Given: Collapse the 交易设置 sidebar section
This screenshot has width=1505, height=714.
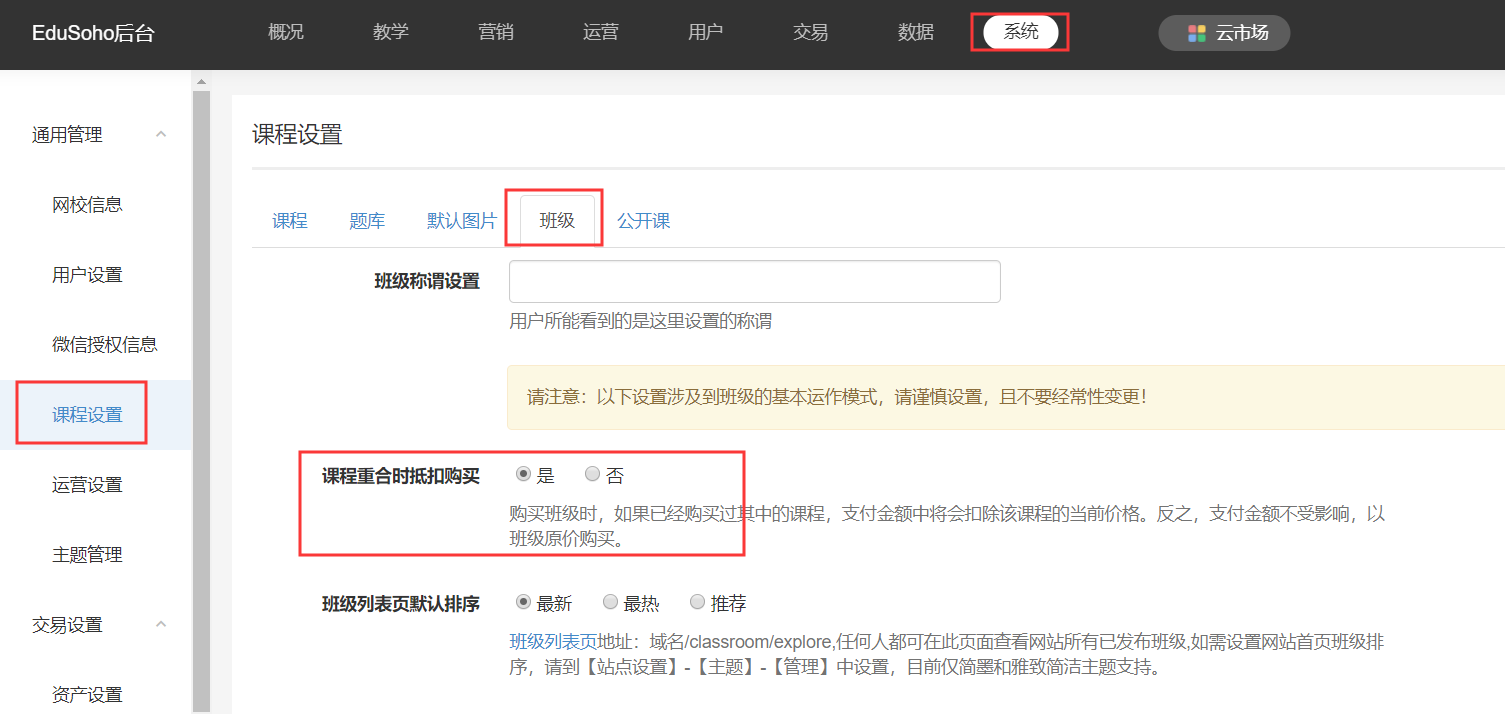Looking at the screenshot, I should click(161, 625).
